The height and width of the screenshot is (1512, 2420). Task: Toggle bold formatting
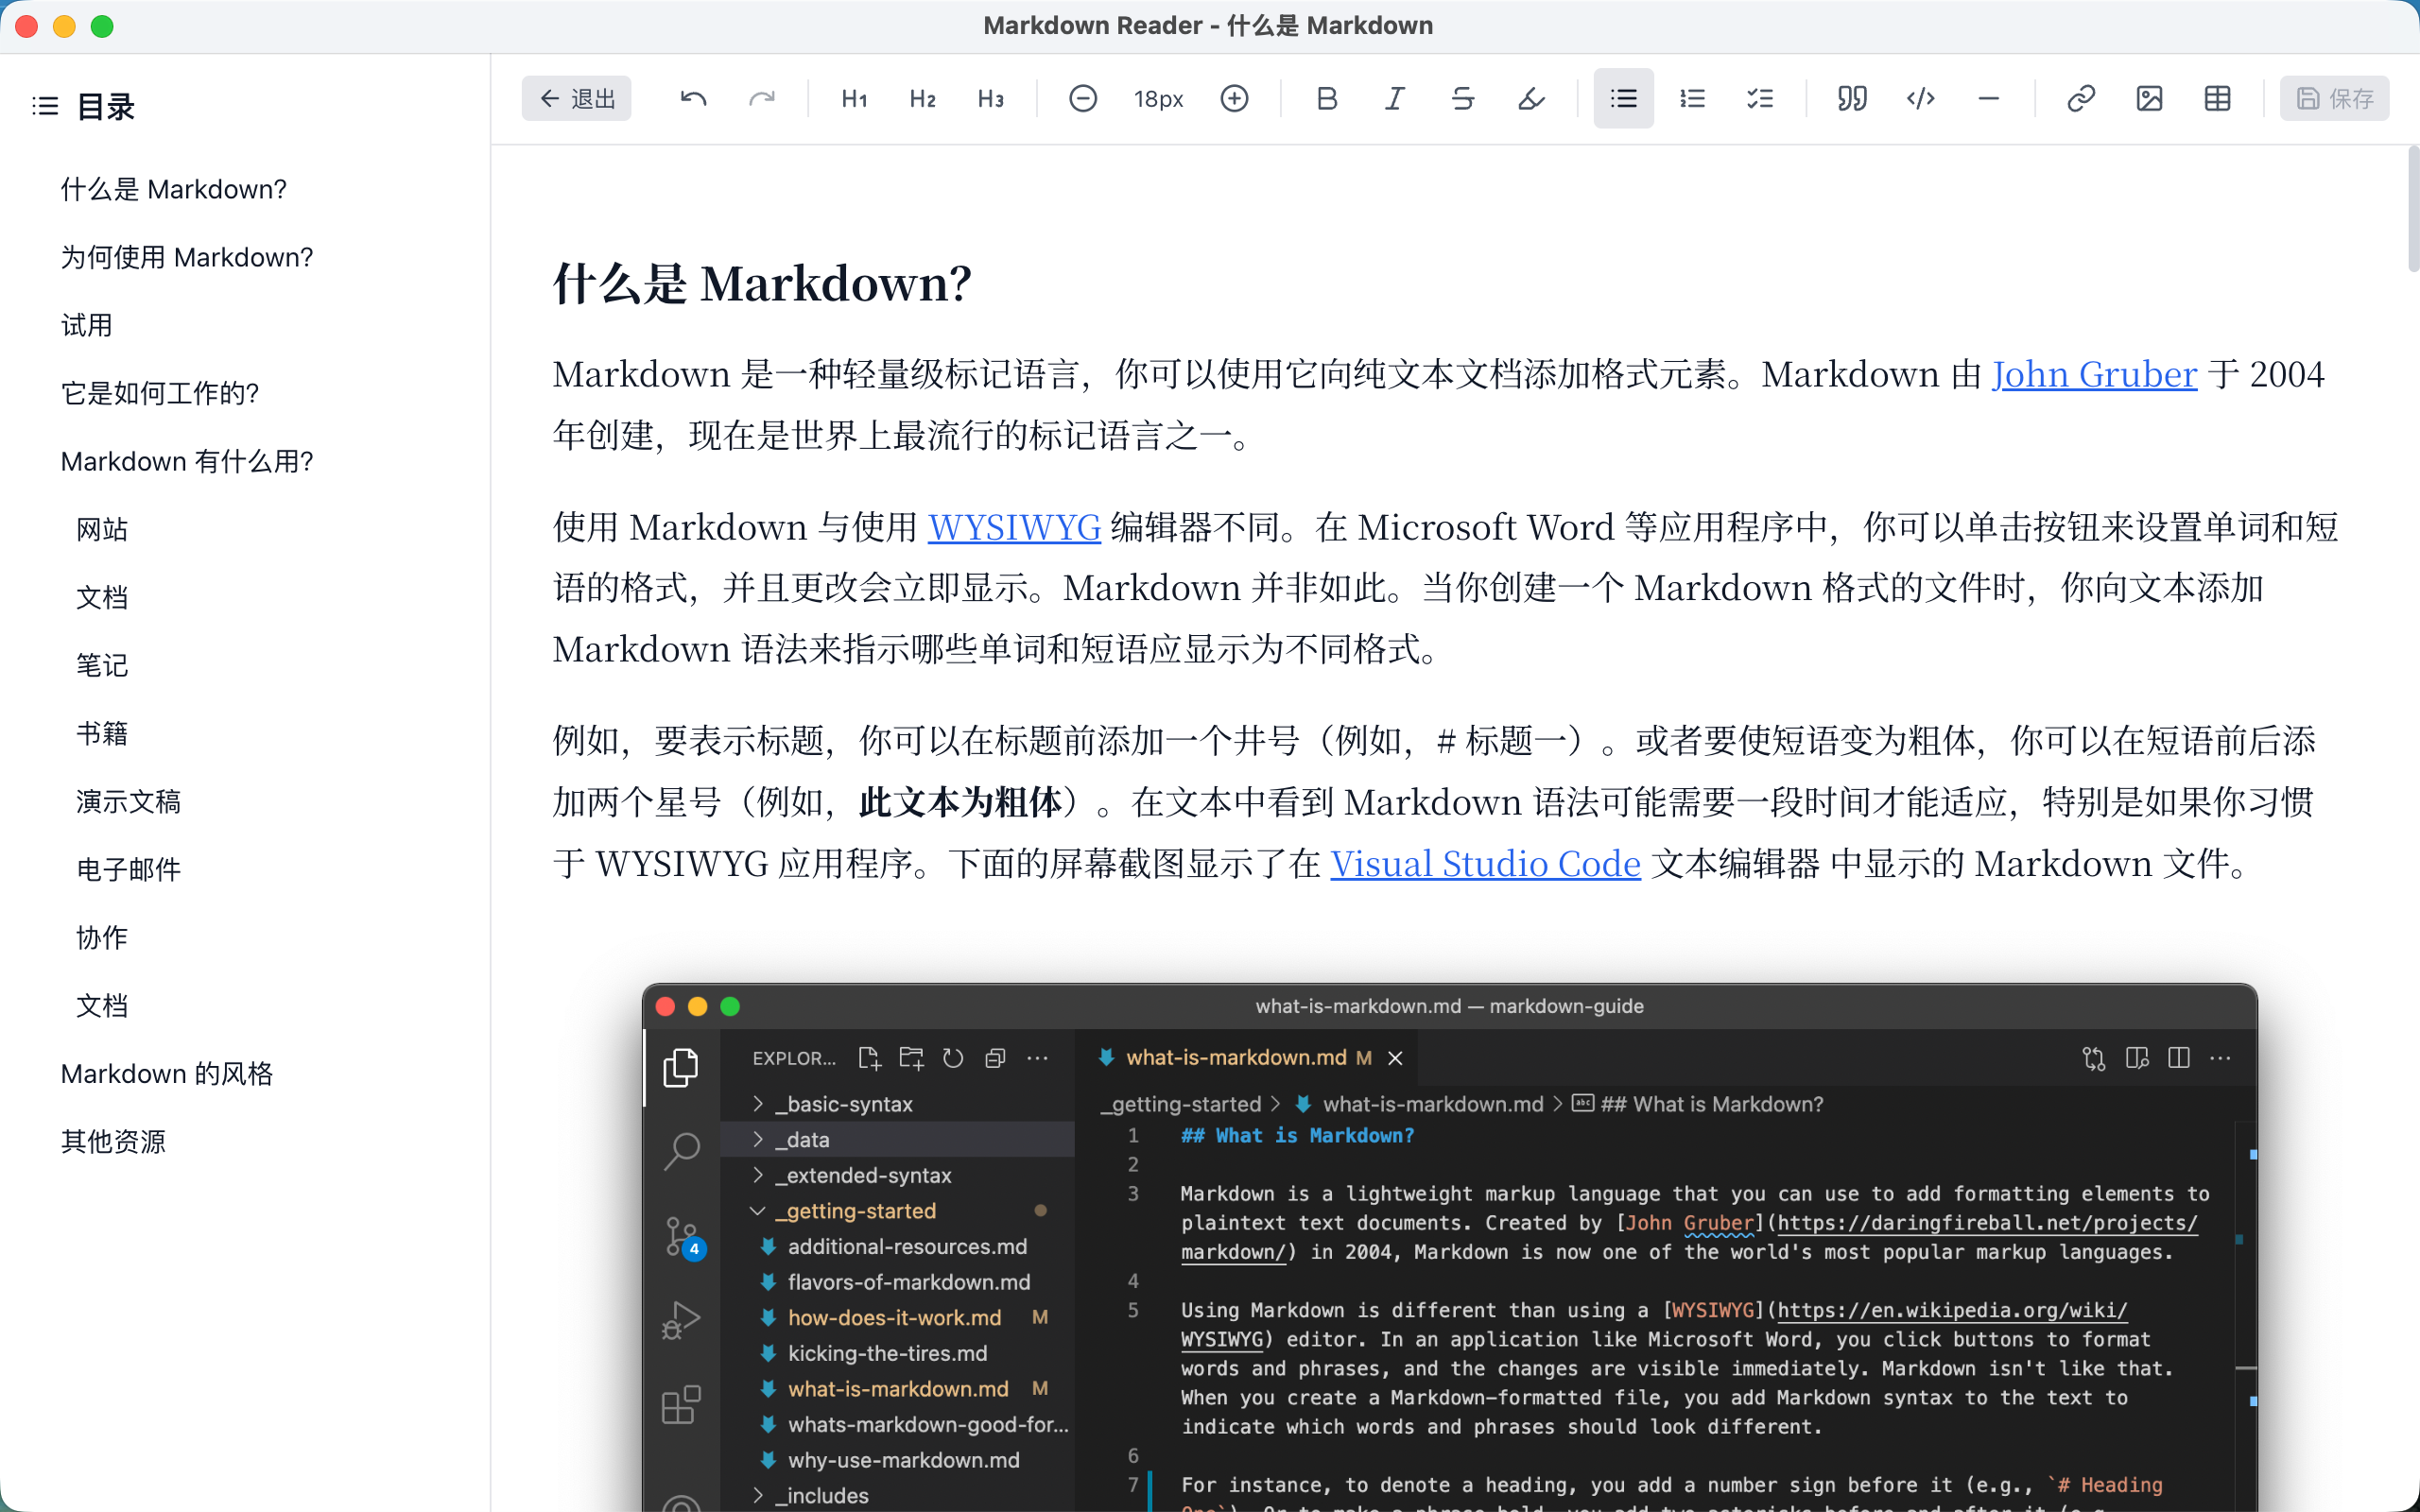pyautogui.click(x=1326, y=97)
